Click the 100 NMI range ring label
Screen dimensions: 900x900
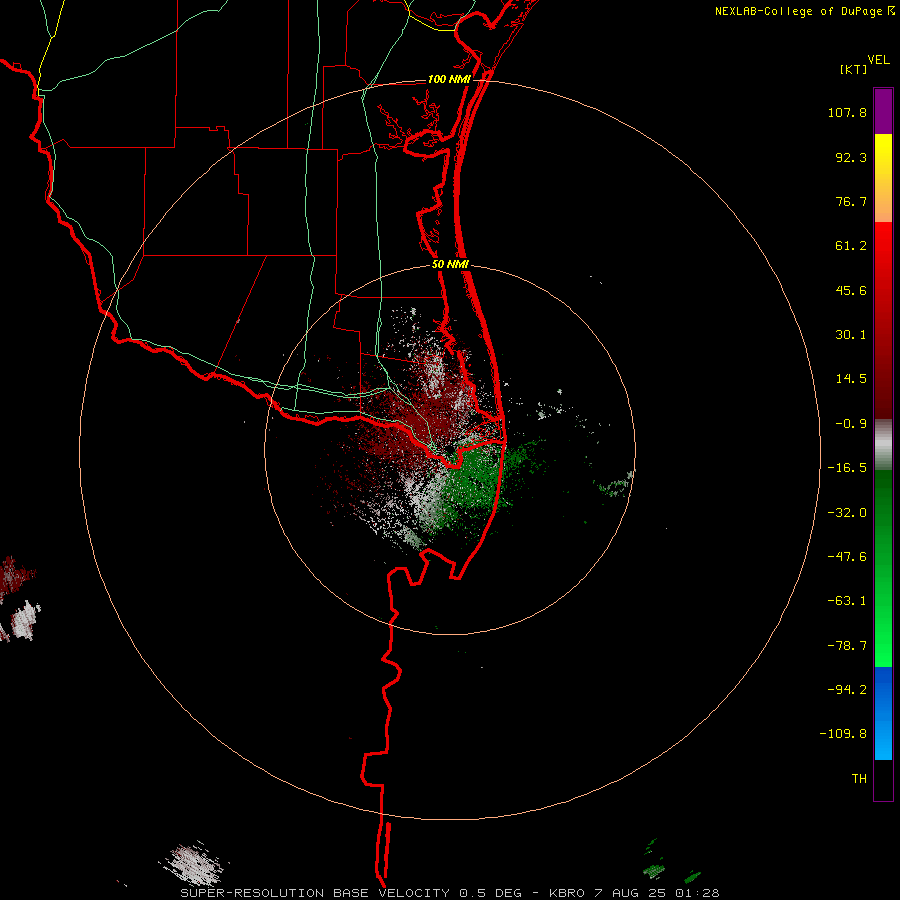(x=449, y=79)
